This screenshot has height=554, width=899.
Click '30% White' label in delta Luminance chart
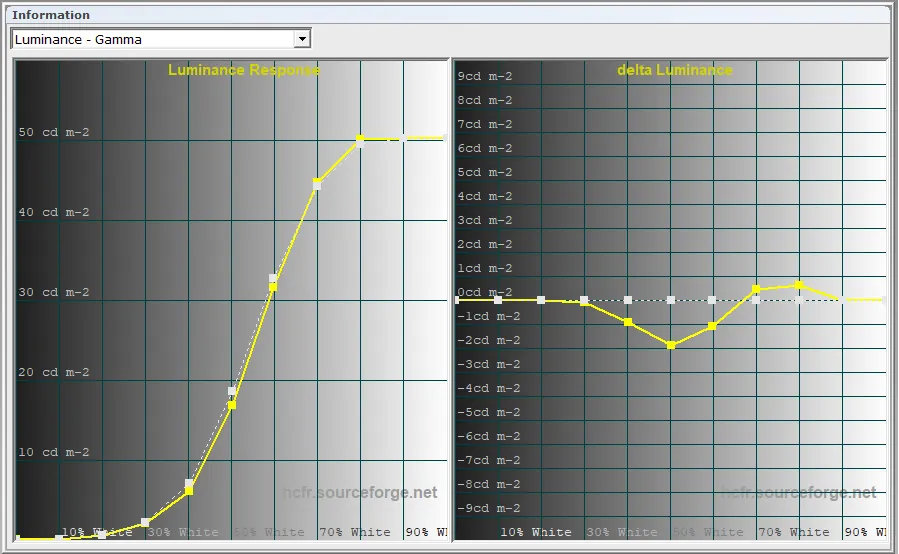point(622,532)
